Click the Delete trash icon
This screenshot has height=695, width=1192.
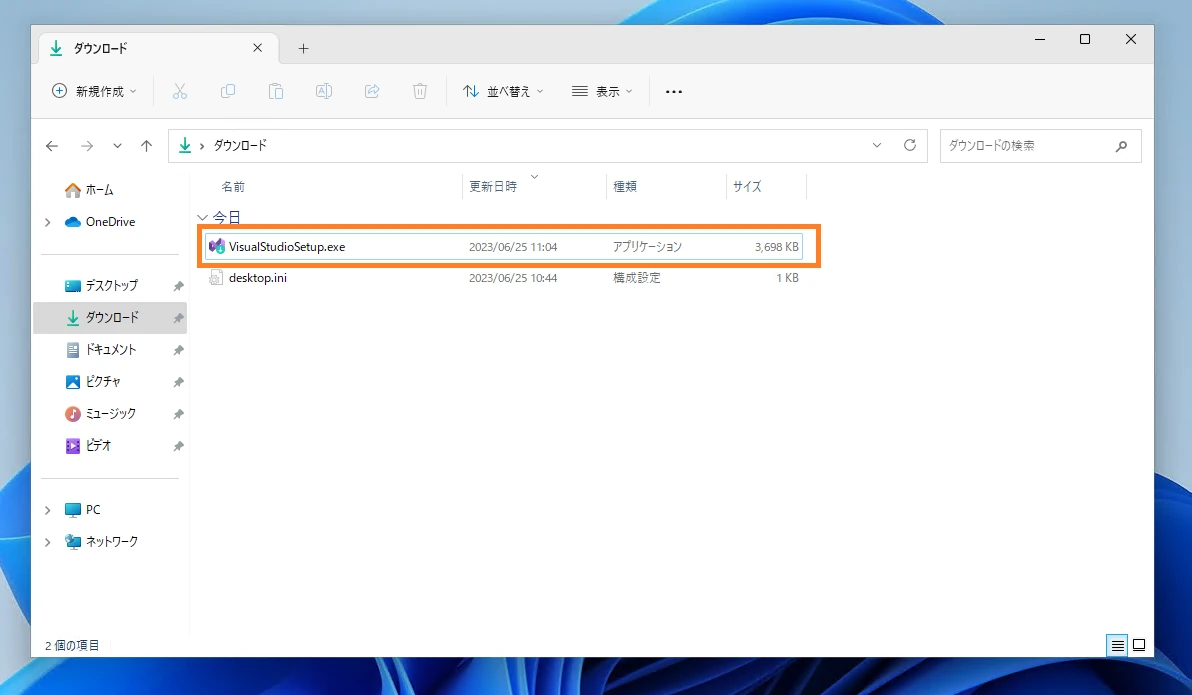pos(420,91)
